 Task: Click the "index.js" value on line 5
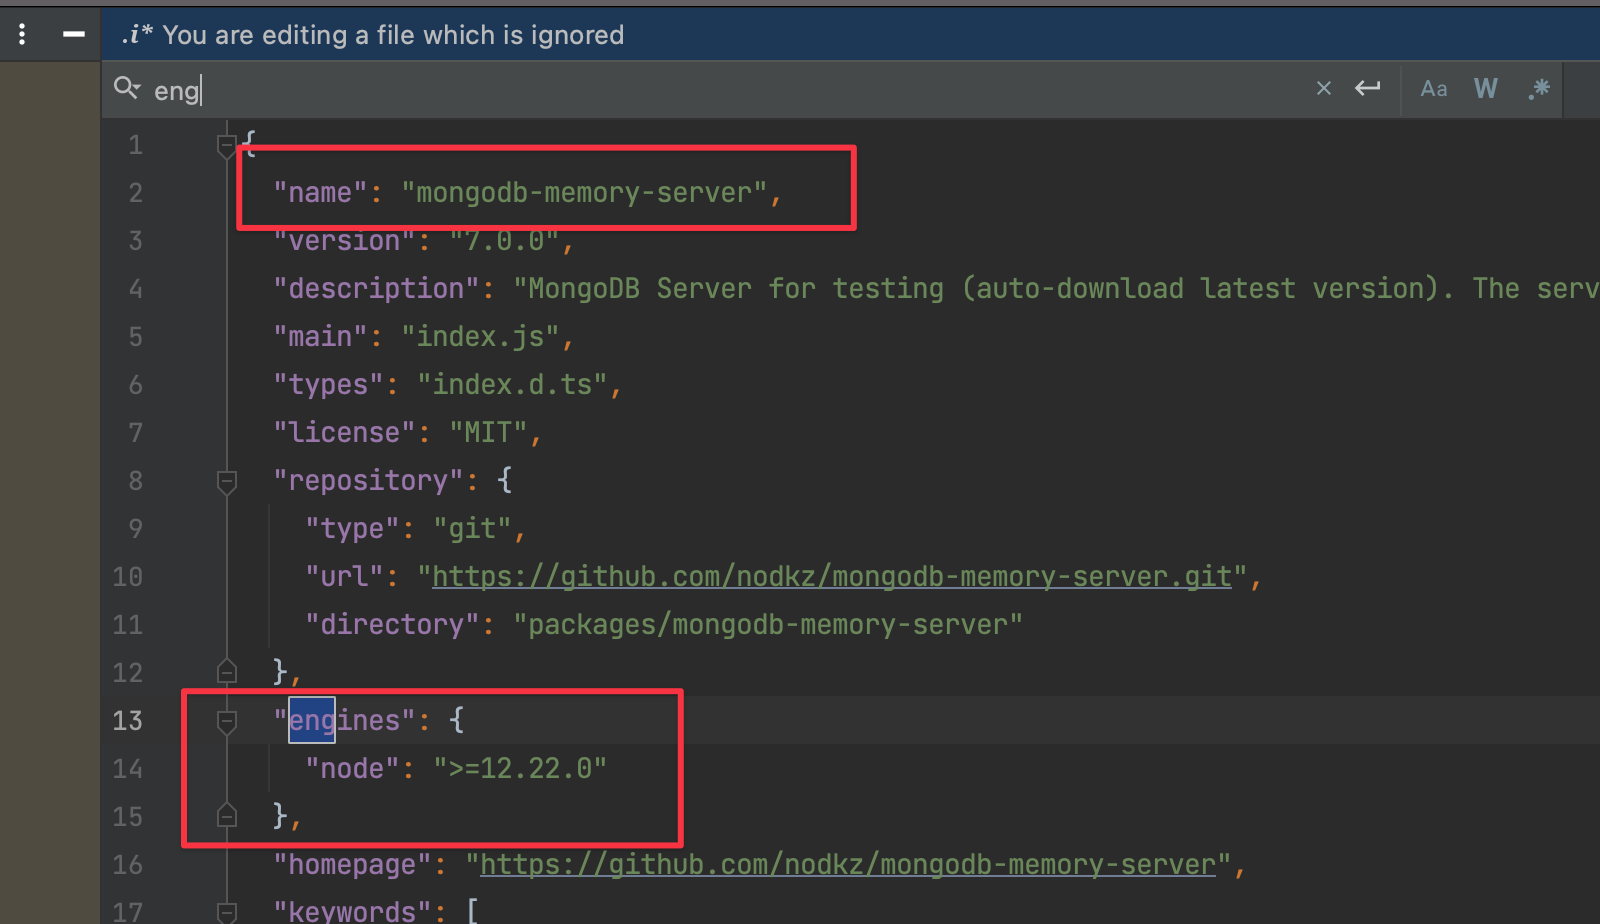(480, 337)
